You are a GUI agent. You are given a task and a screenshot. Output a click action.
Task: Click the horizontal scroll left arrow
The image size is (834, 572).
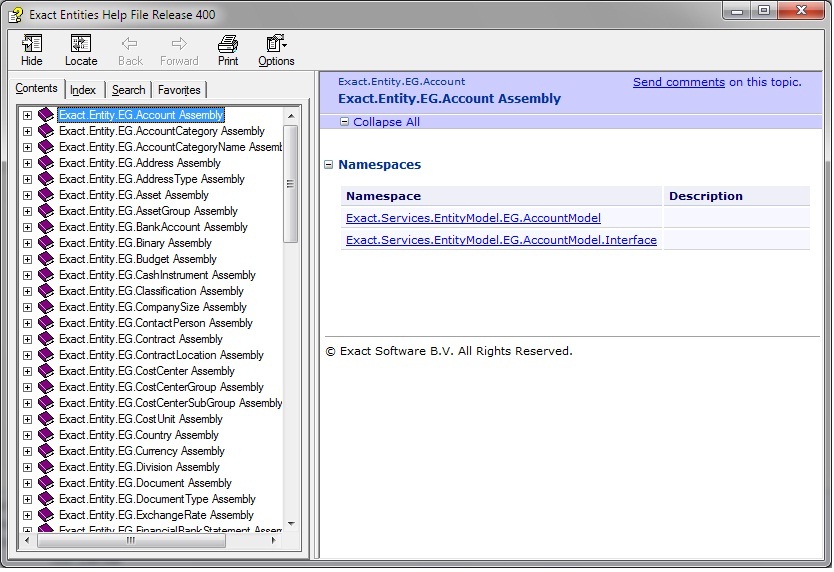click(27, 541)
